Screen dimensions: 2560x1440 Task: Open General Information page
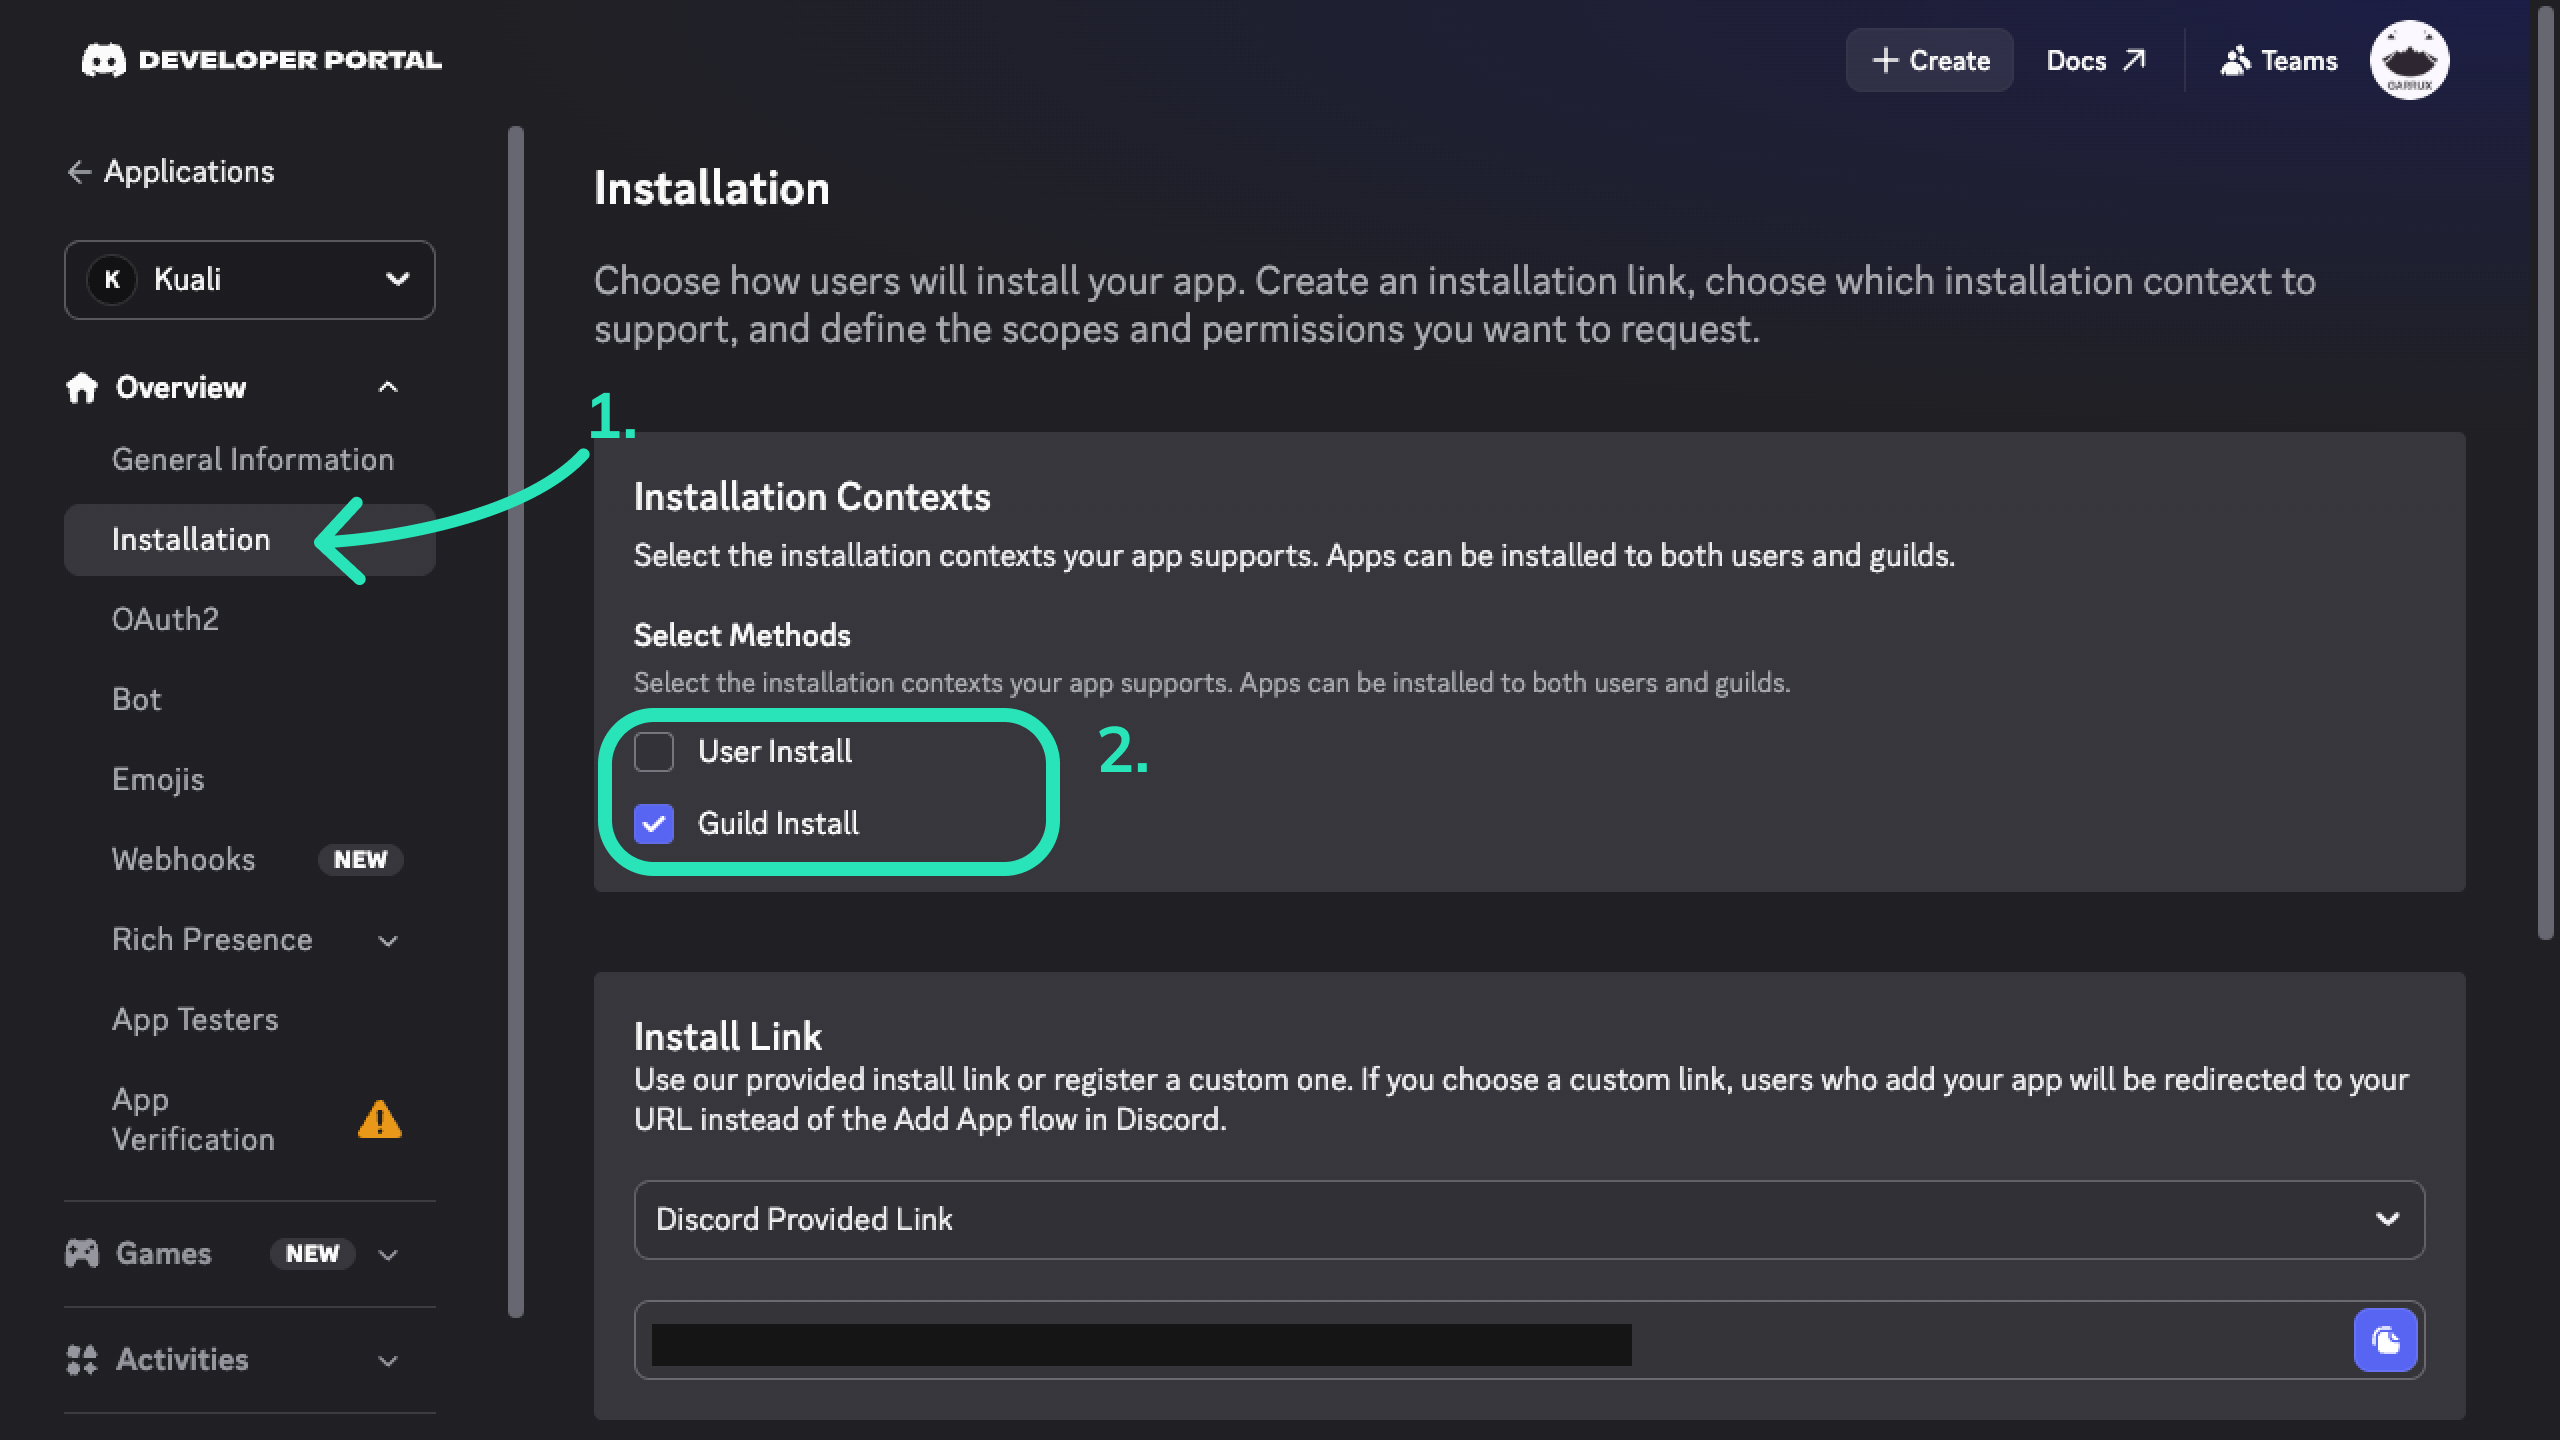253,459
